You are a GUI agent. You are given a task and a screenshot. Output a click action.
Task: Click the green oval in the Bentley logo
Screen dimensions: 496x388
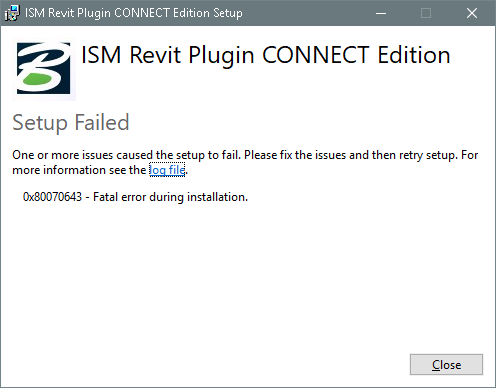click(37, 80)
